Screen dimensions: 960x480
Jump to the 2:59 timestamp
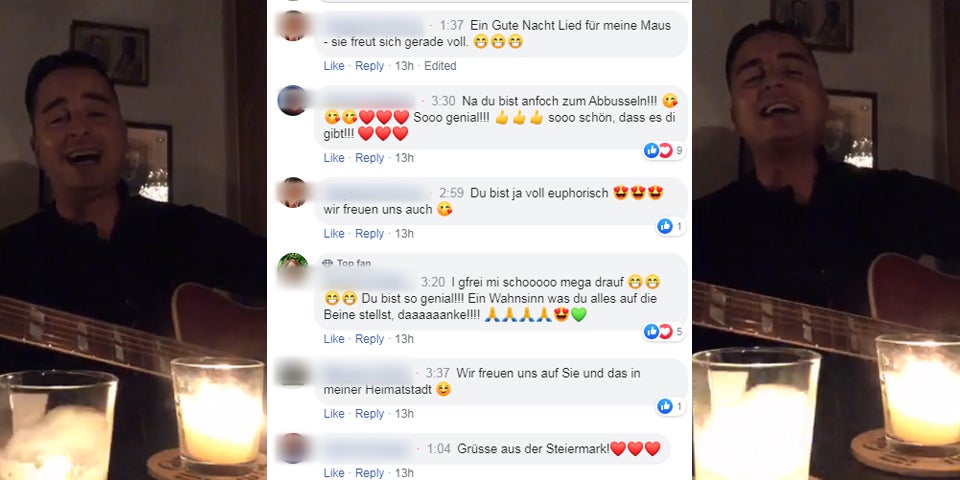point(451,193)
